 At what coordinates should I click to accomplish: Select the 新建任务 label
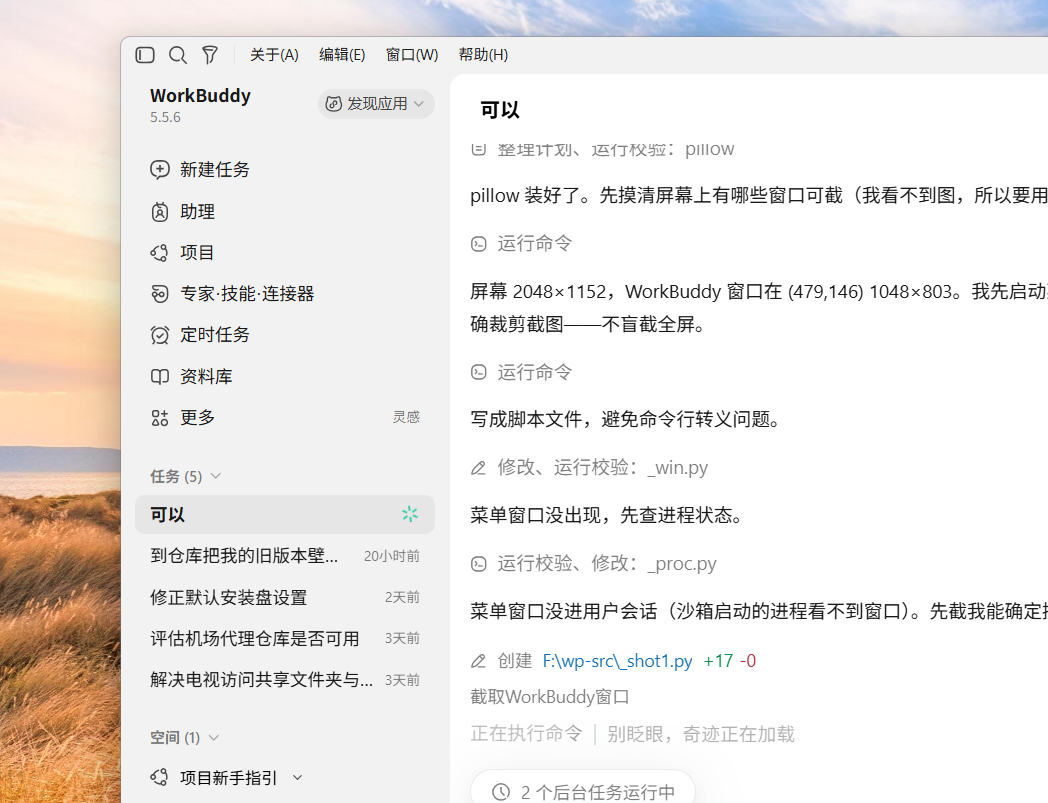(215, 170)
